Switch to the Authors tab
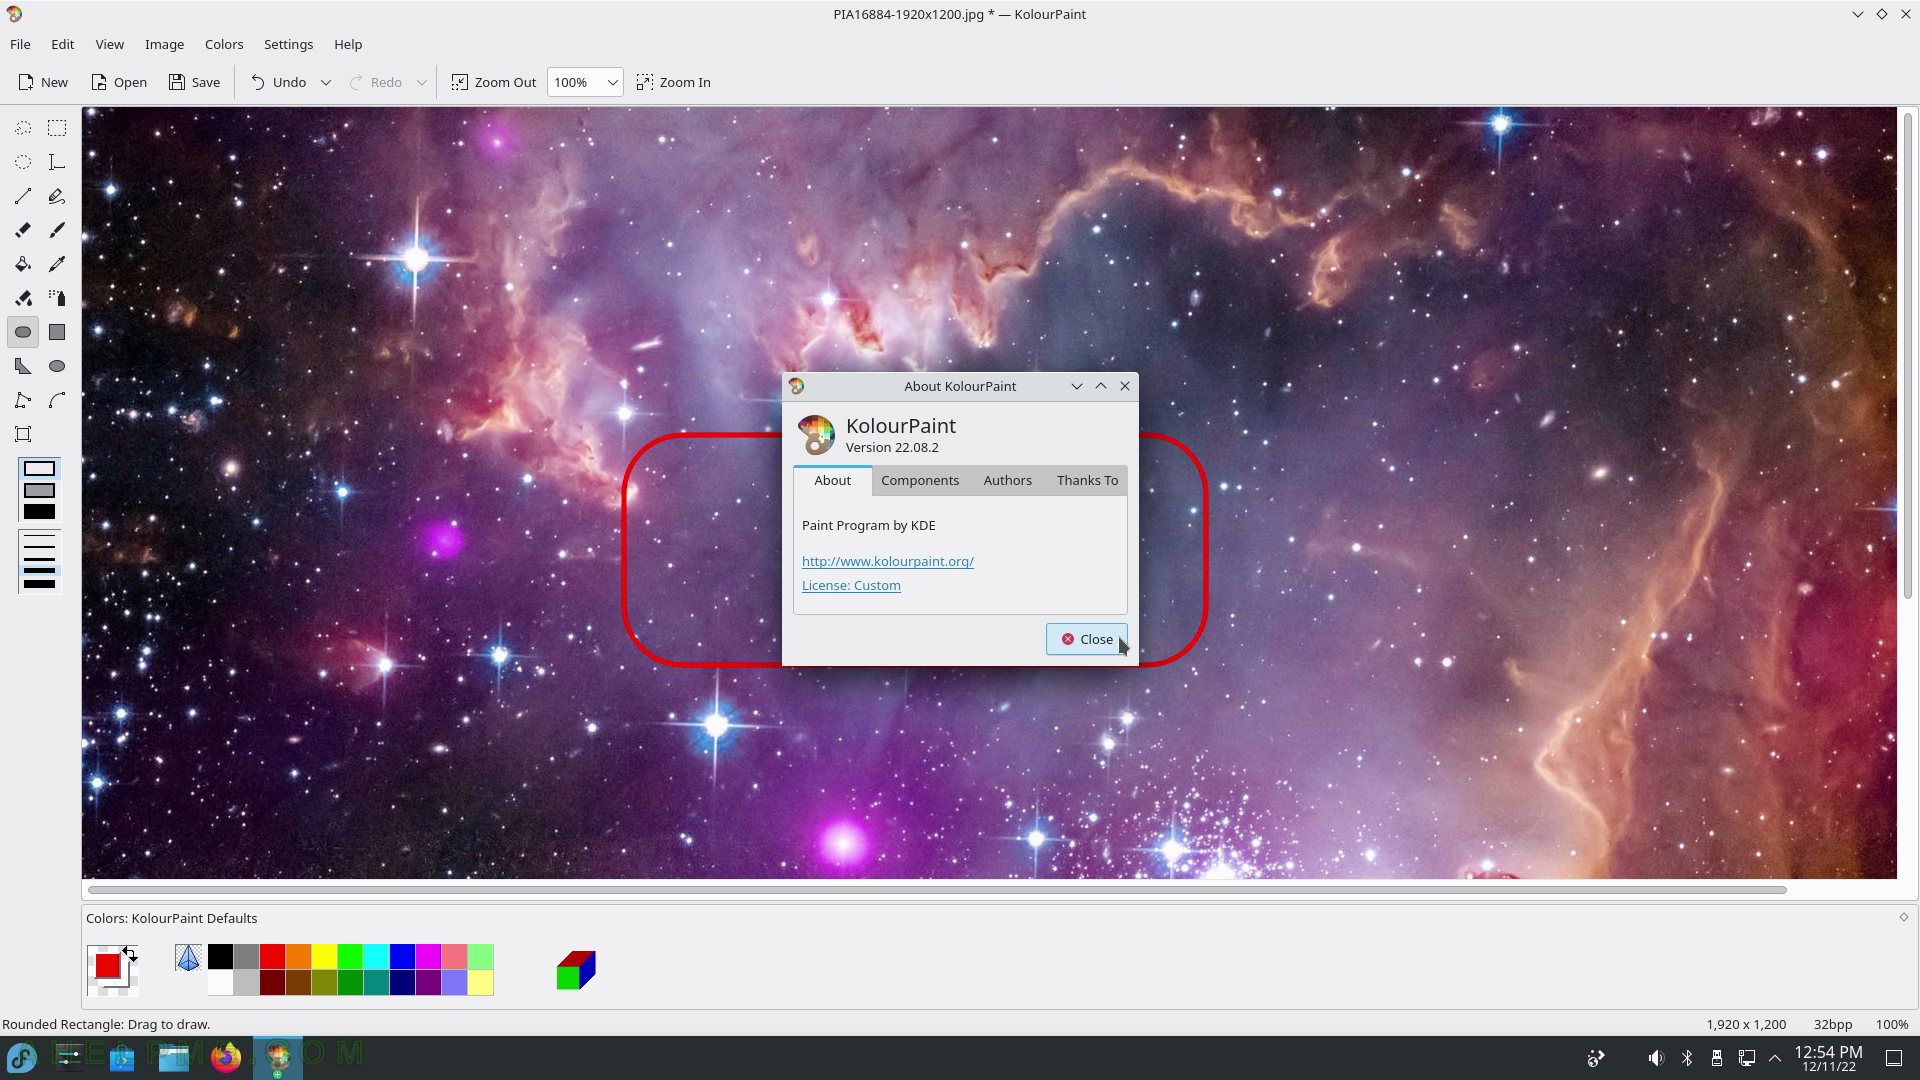Viewport: 1920px width, 1080px height. (x=1007, y=481)
